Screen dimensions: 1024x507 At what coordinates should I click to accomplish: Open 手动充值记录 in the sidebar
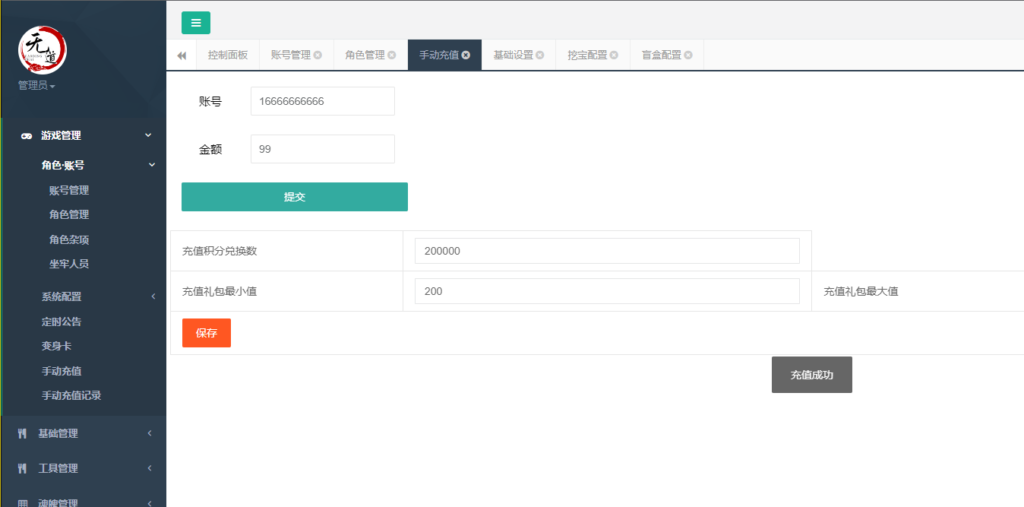click(71, 395)
